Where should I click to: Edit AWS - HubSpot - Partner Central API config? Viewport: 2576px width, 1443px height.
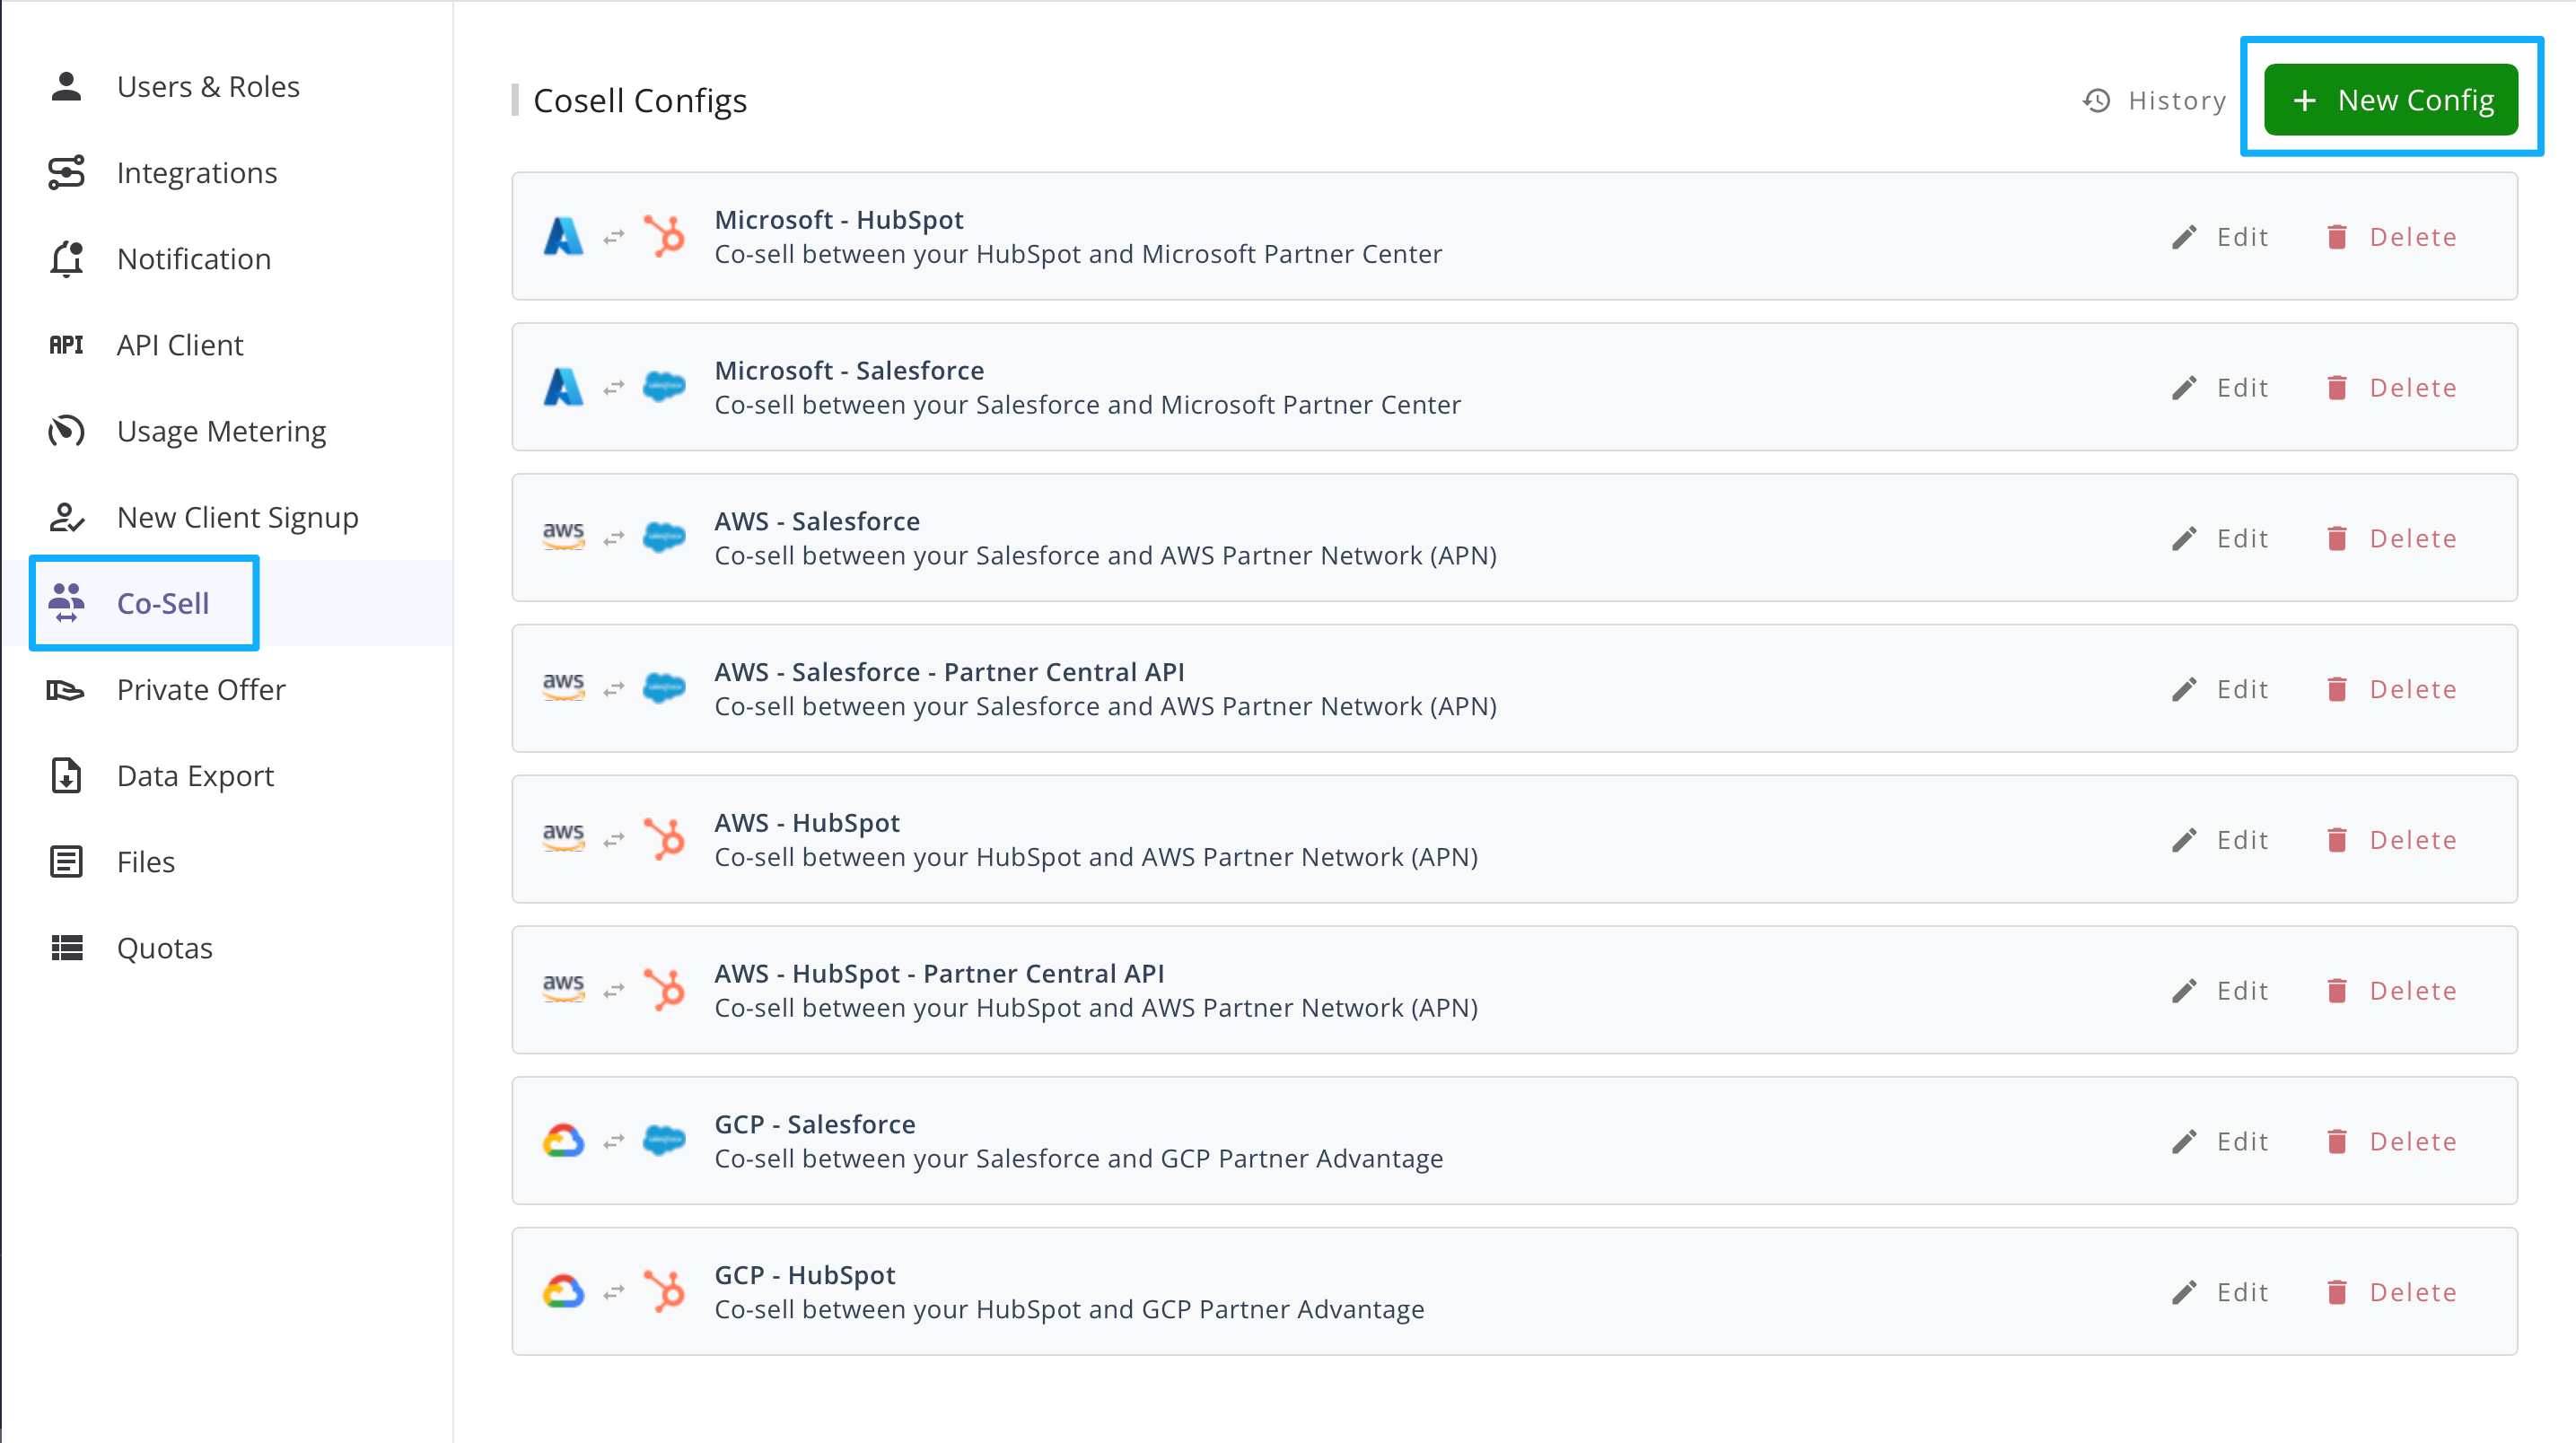2221,990
